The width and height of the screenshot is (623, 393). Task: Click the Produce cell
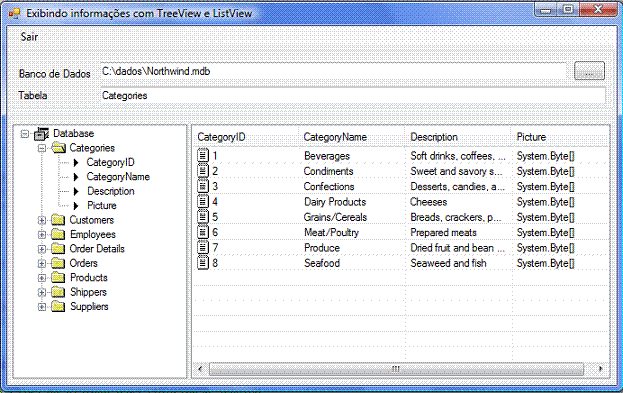pyautogui.click(x=322, y=248)
